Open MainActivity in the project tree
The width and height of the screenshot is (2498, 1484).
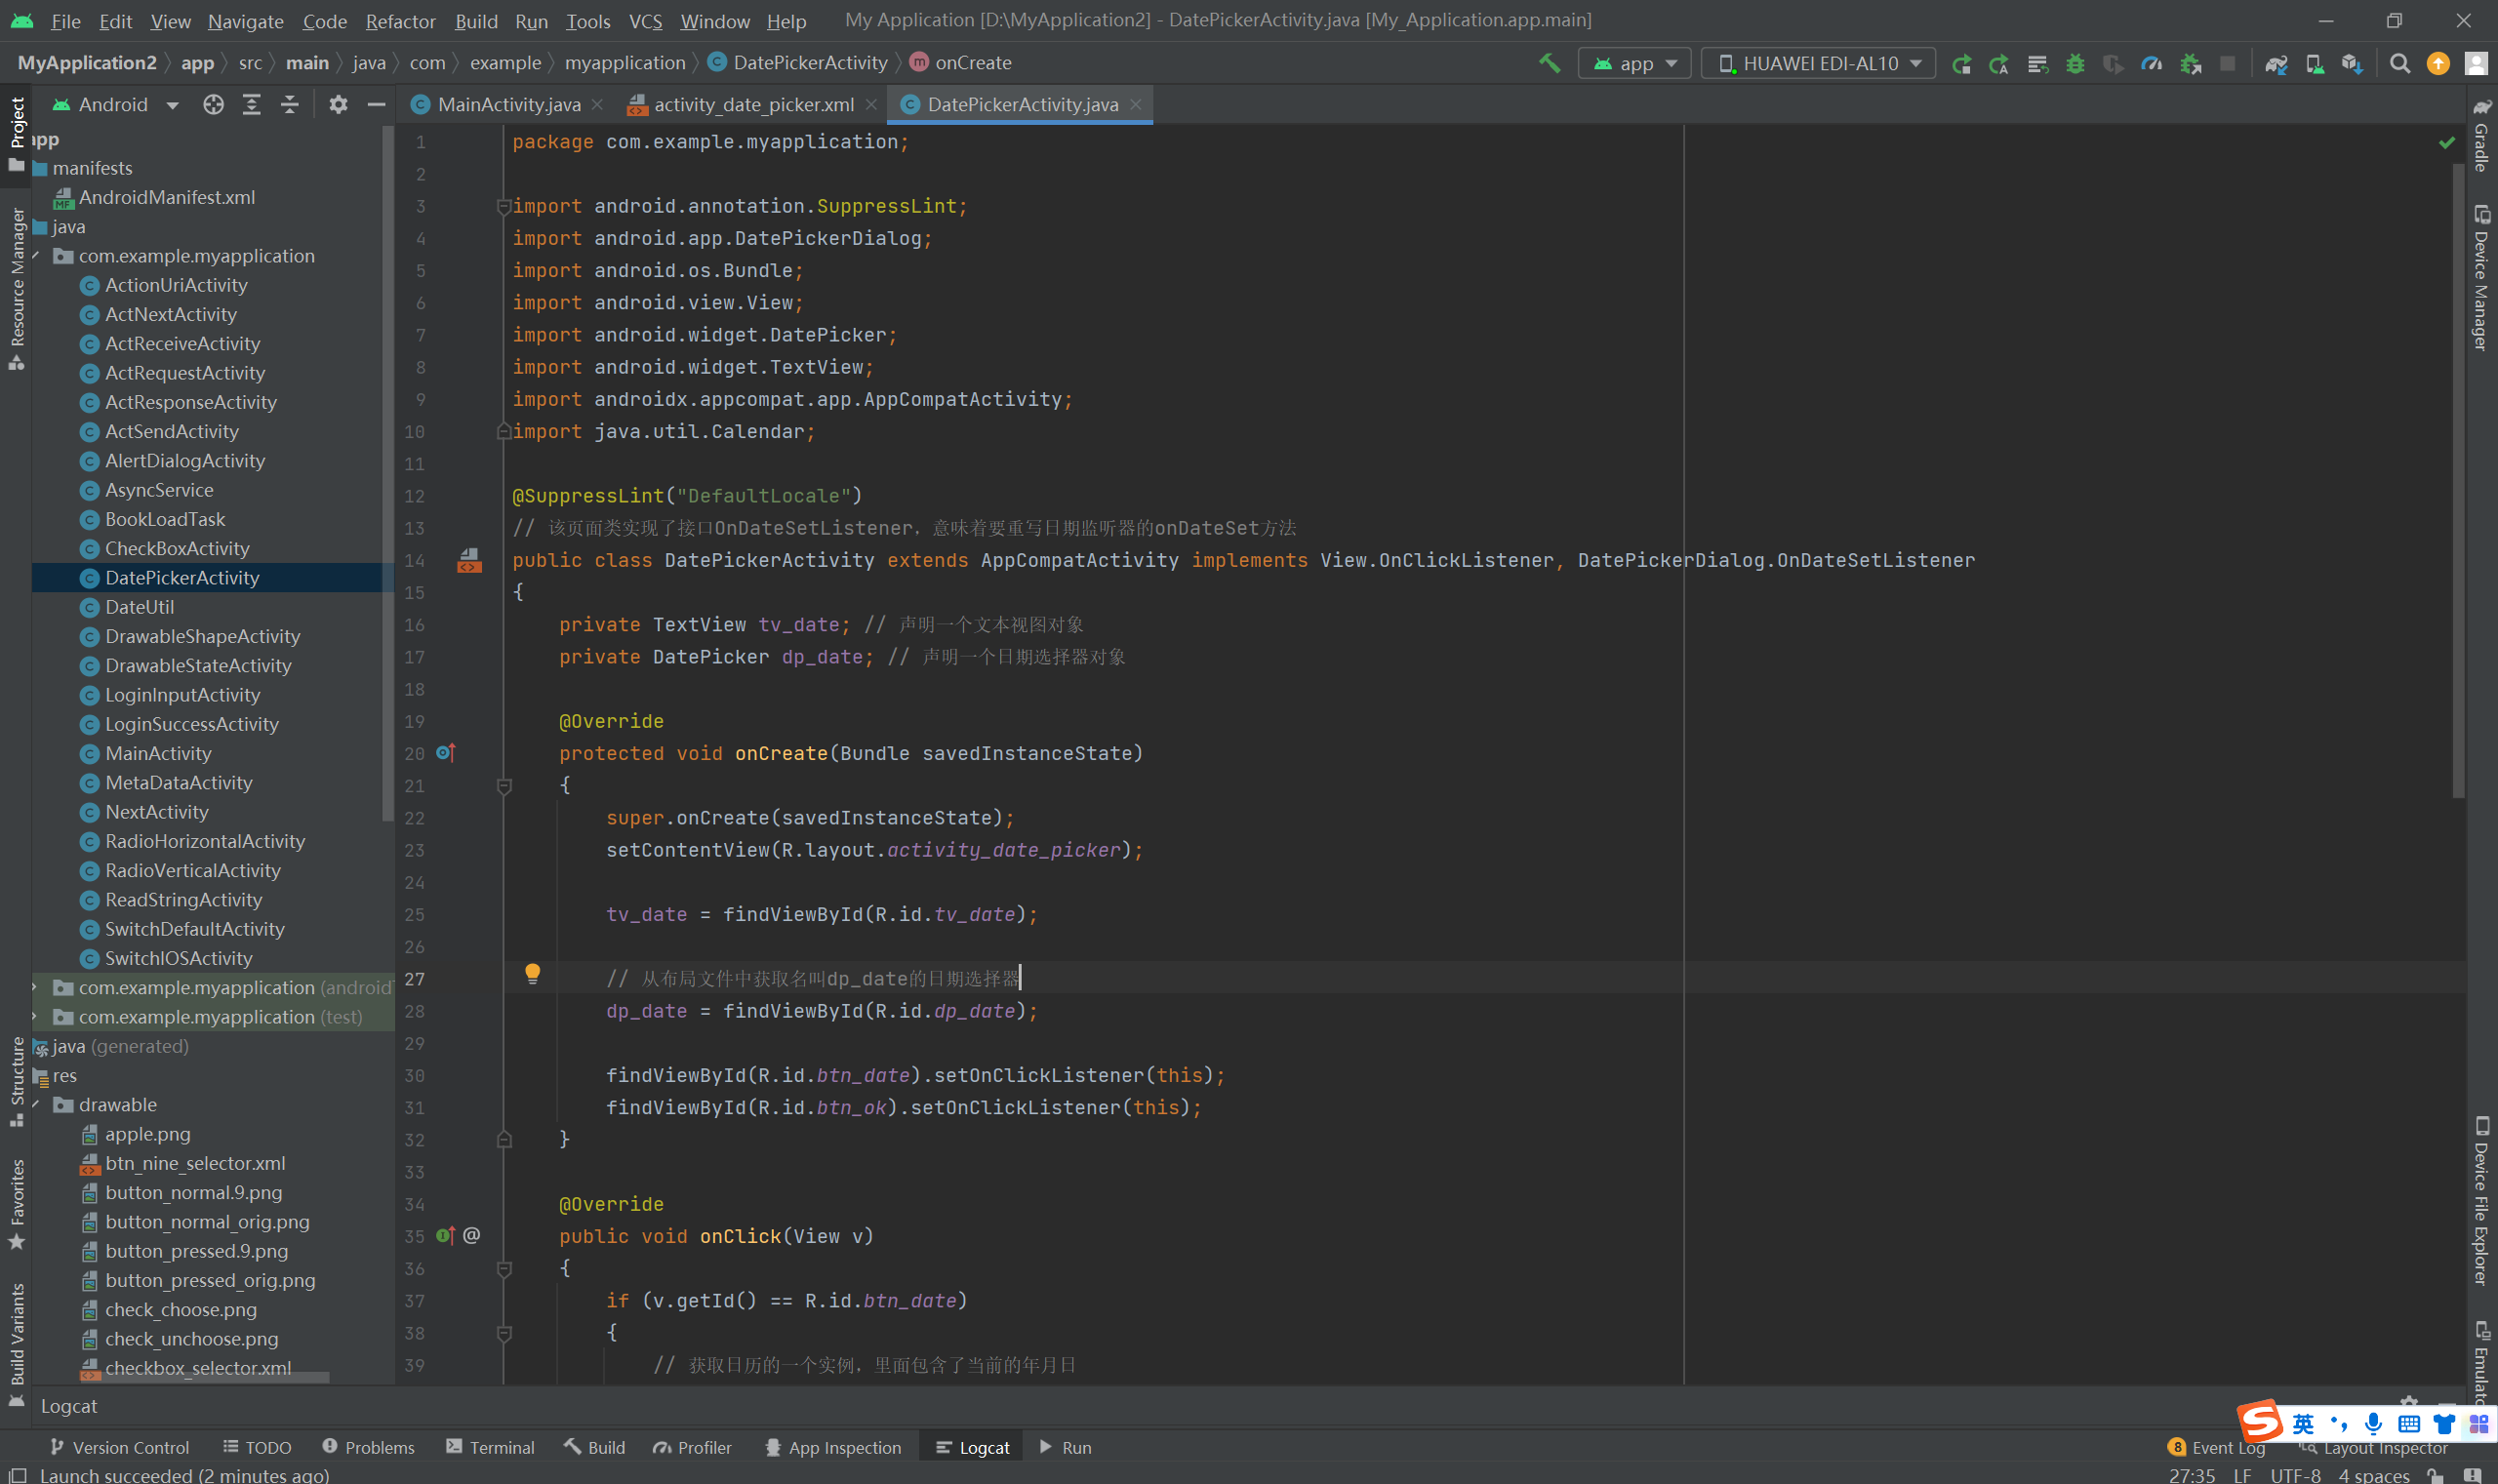coord(158,753)
